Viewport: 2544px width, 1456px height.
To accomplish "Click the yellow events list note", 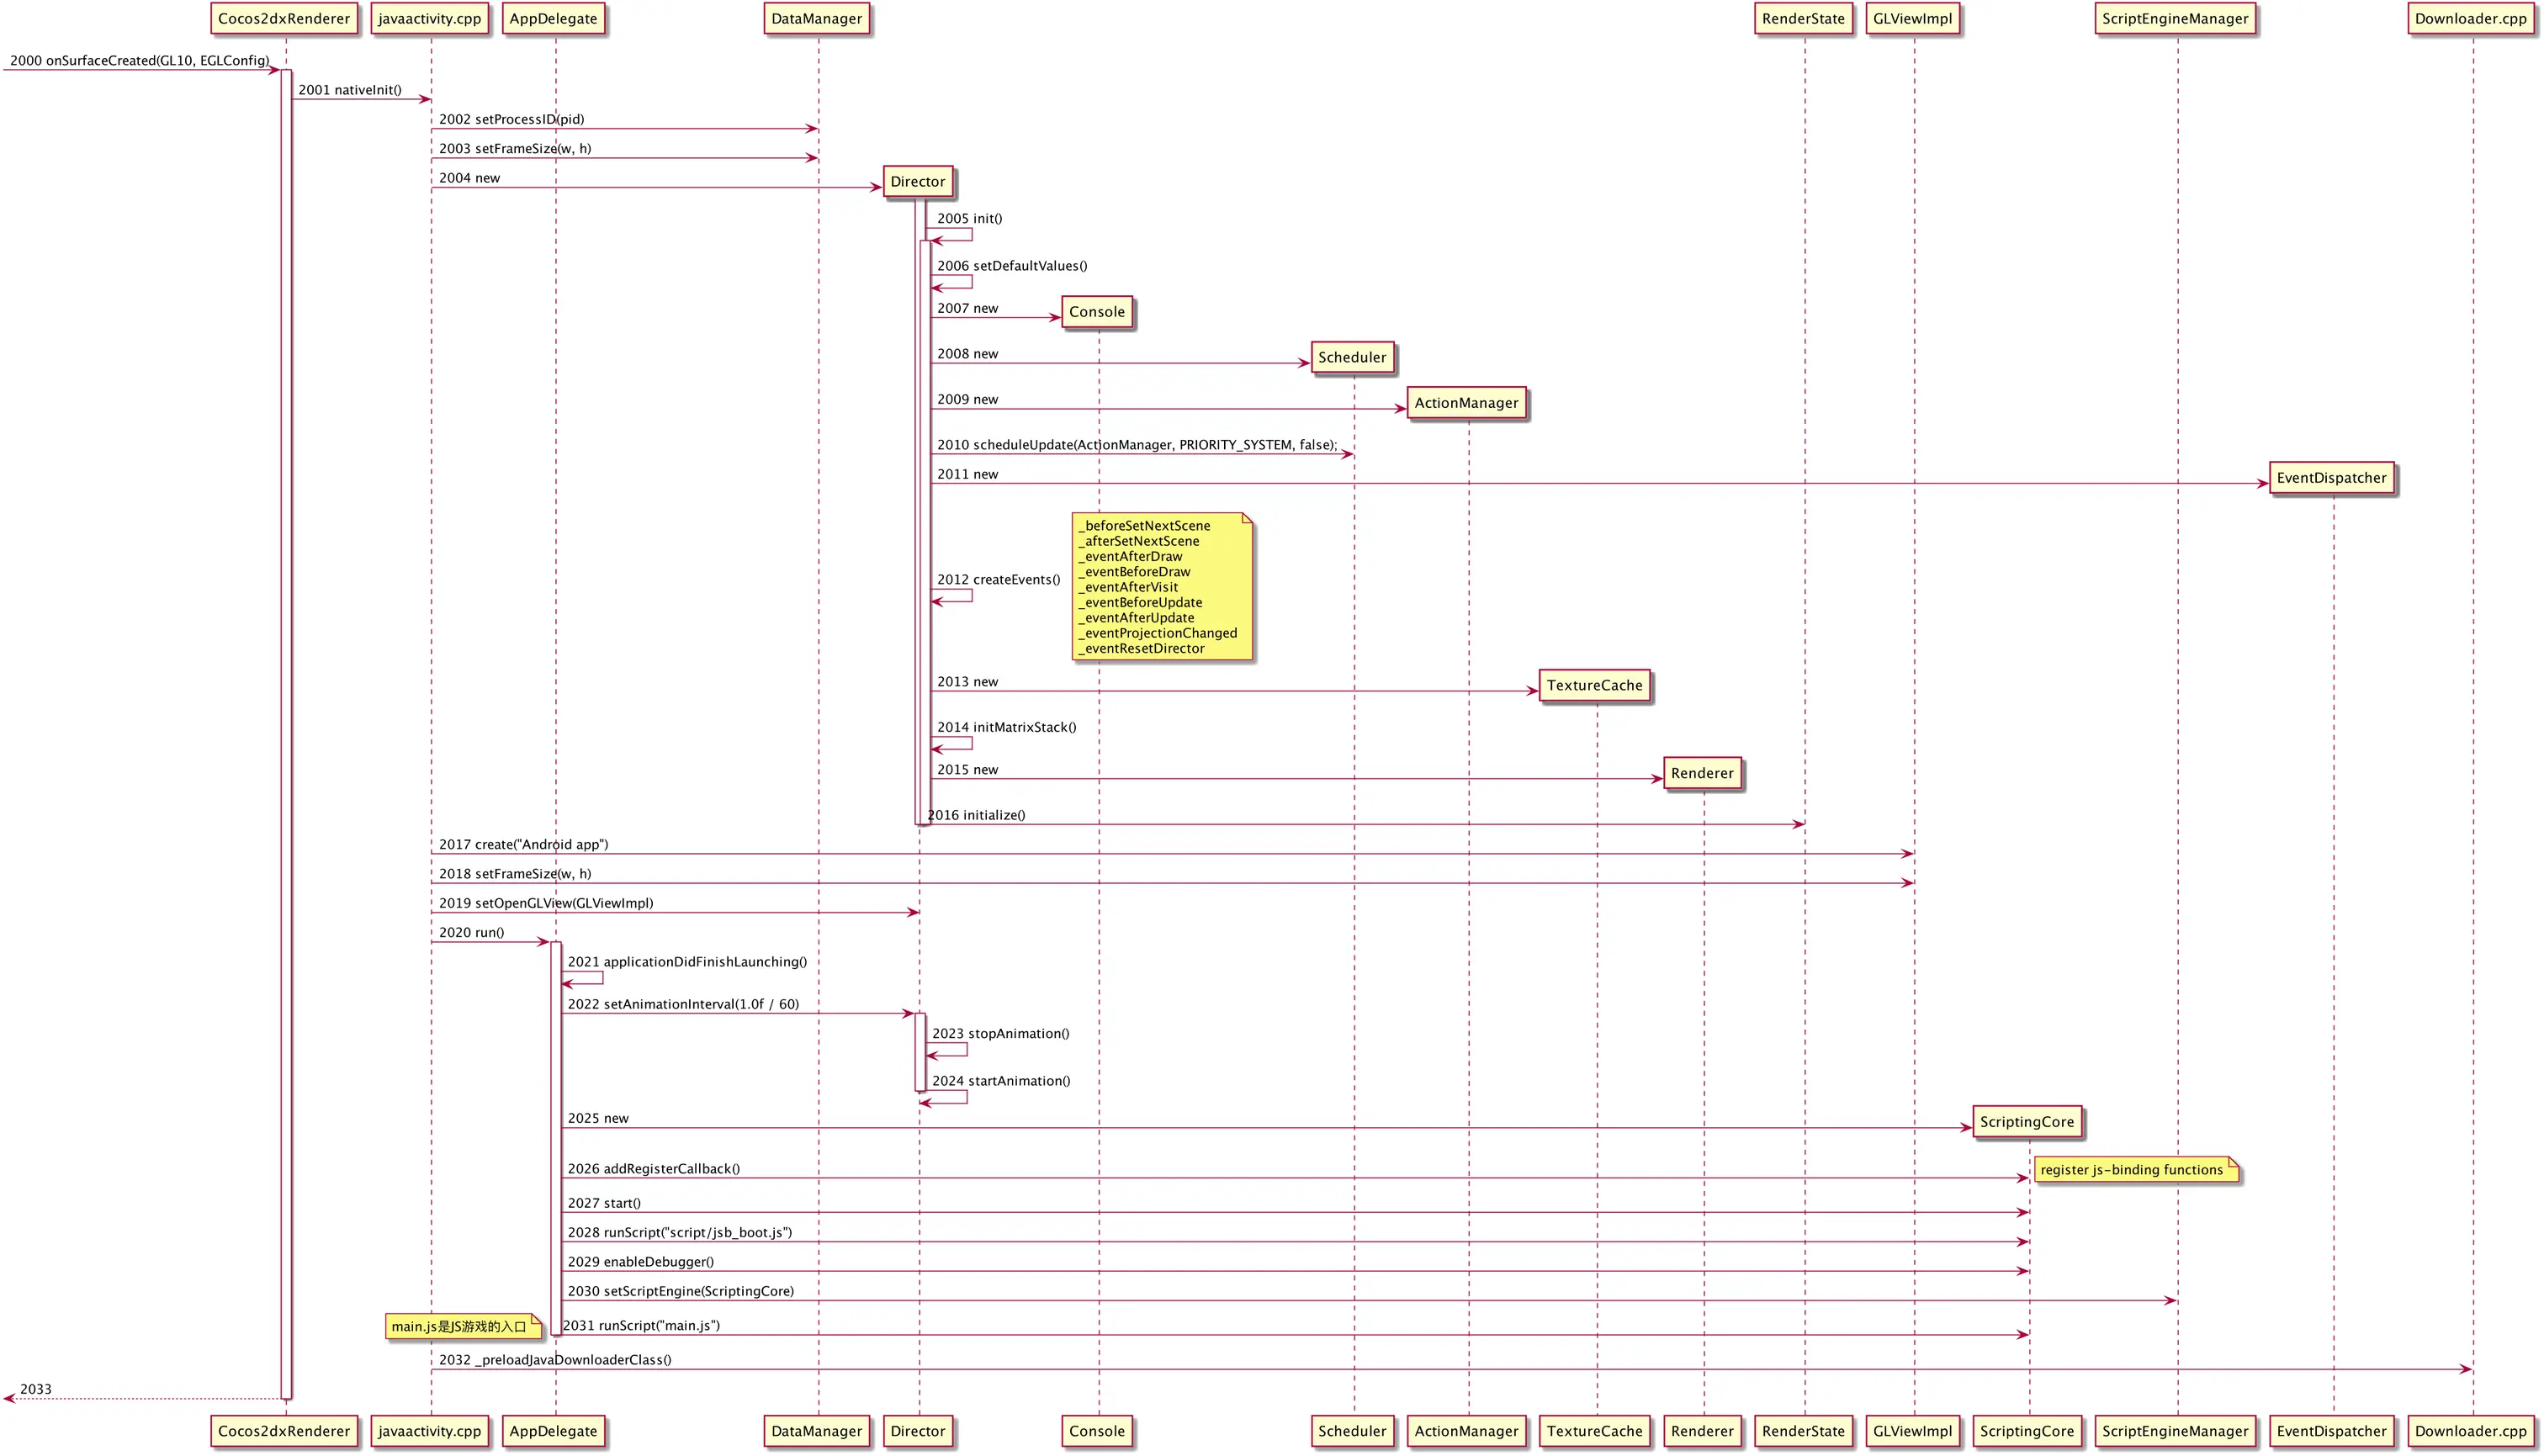I will click(x=1161, y=587).
